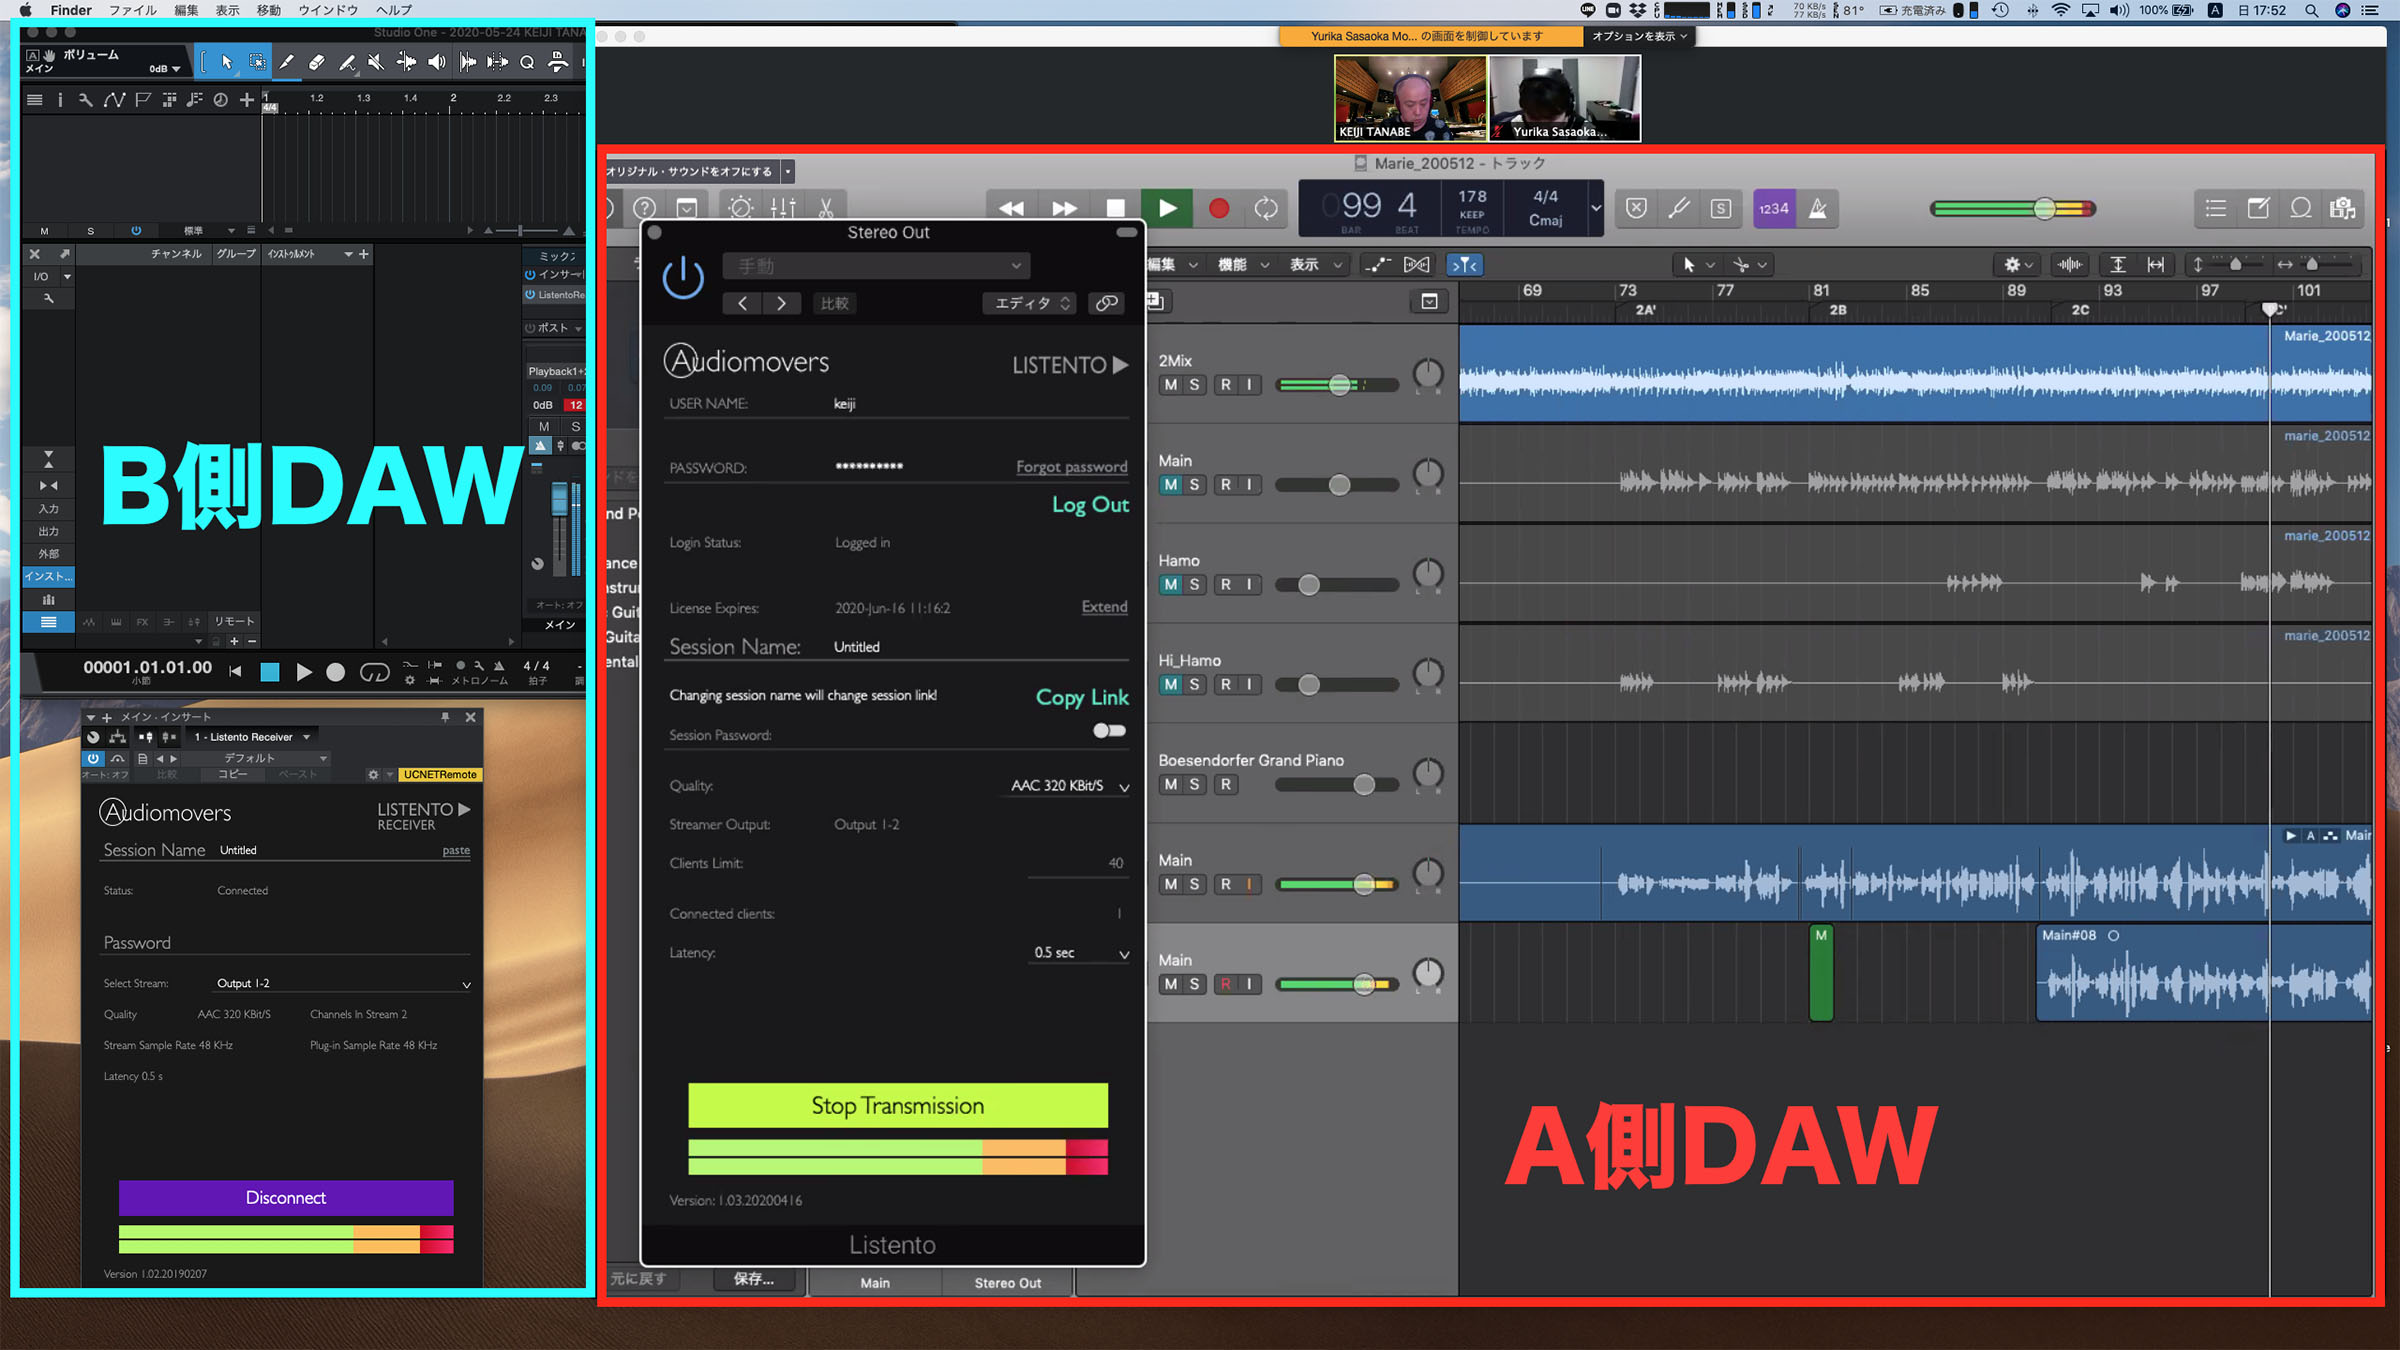
Task: Toggle the loop button in Studio One transport
Action: pos(375,672)
